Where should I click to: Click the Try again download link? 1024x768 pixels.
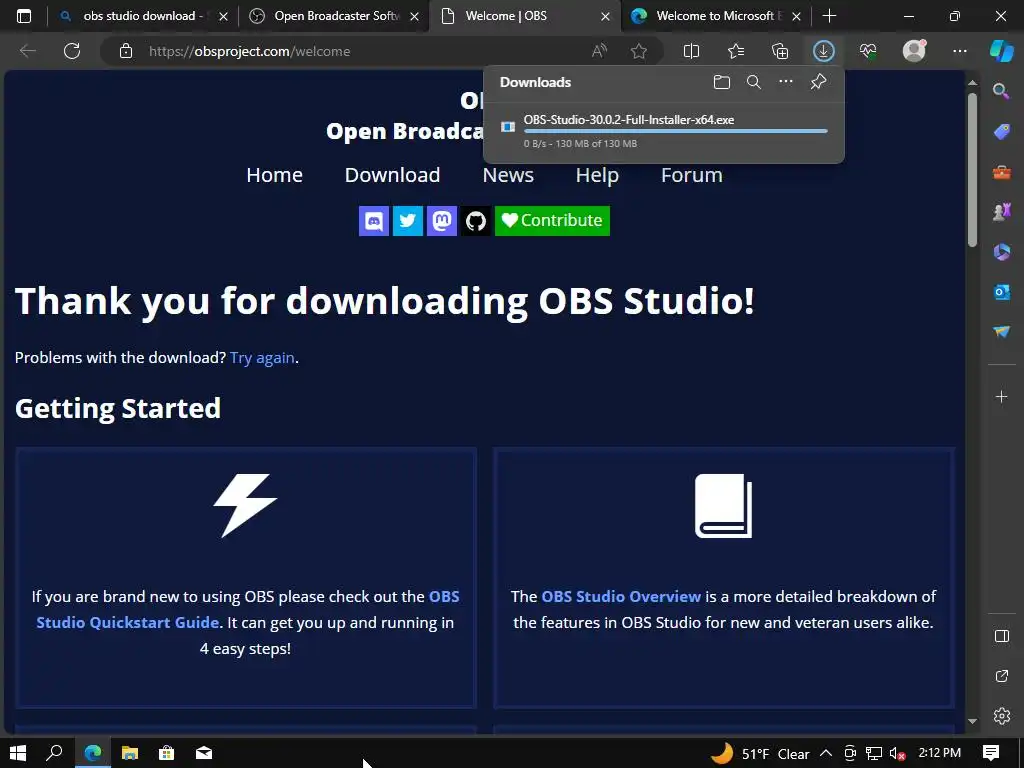point(262,358)
